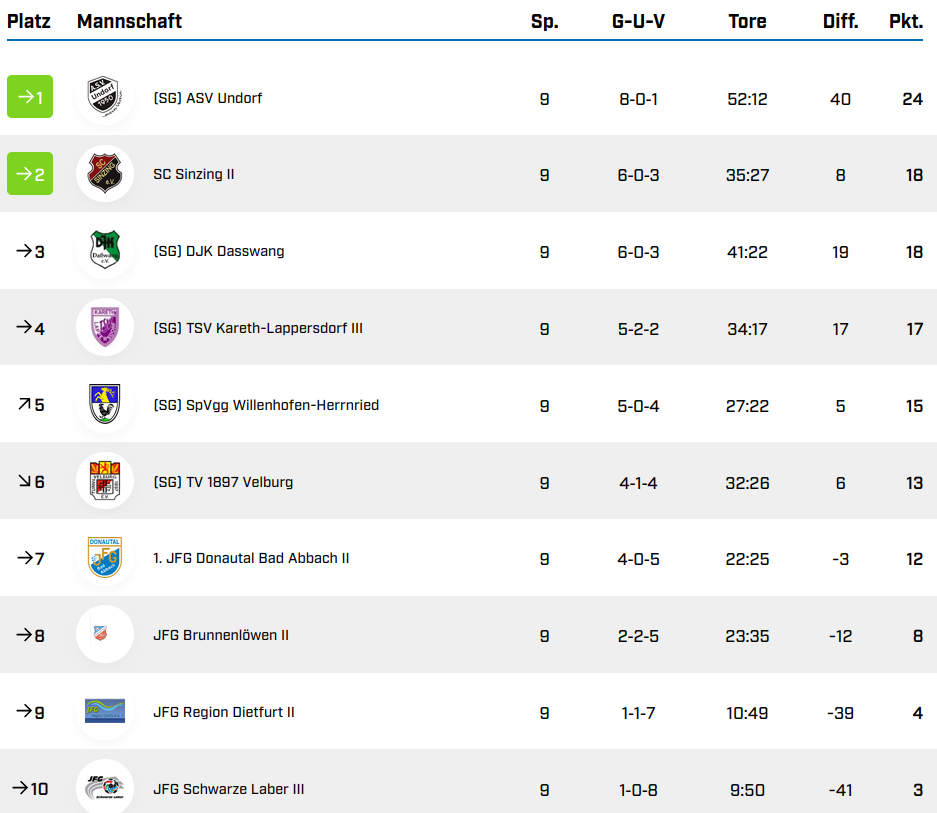The width and height of the screenshot is (937, 813).
Task: Open the Donautal Bad Abbach logo
Action: coord(104,558)
